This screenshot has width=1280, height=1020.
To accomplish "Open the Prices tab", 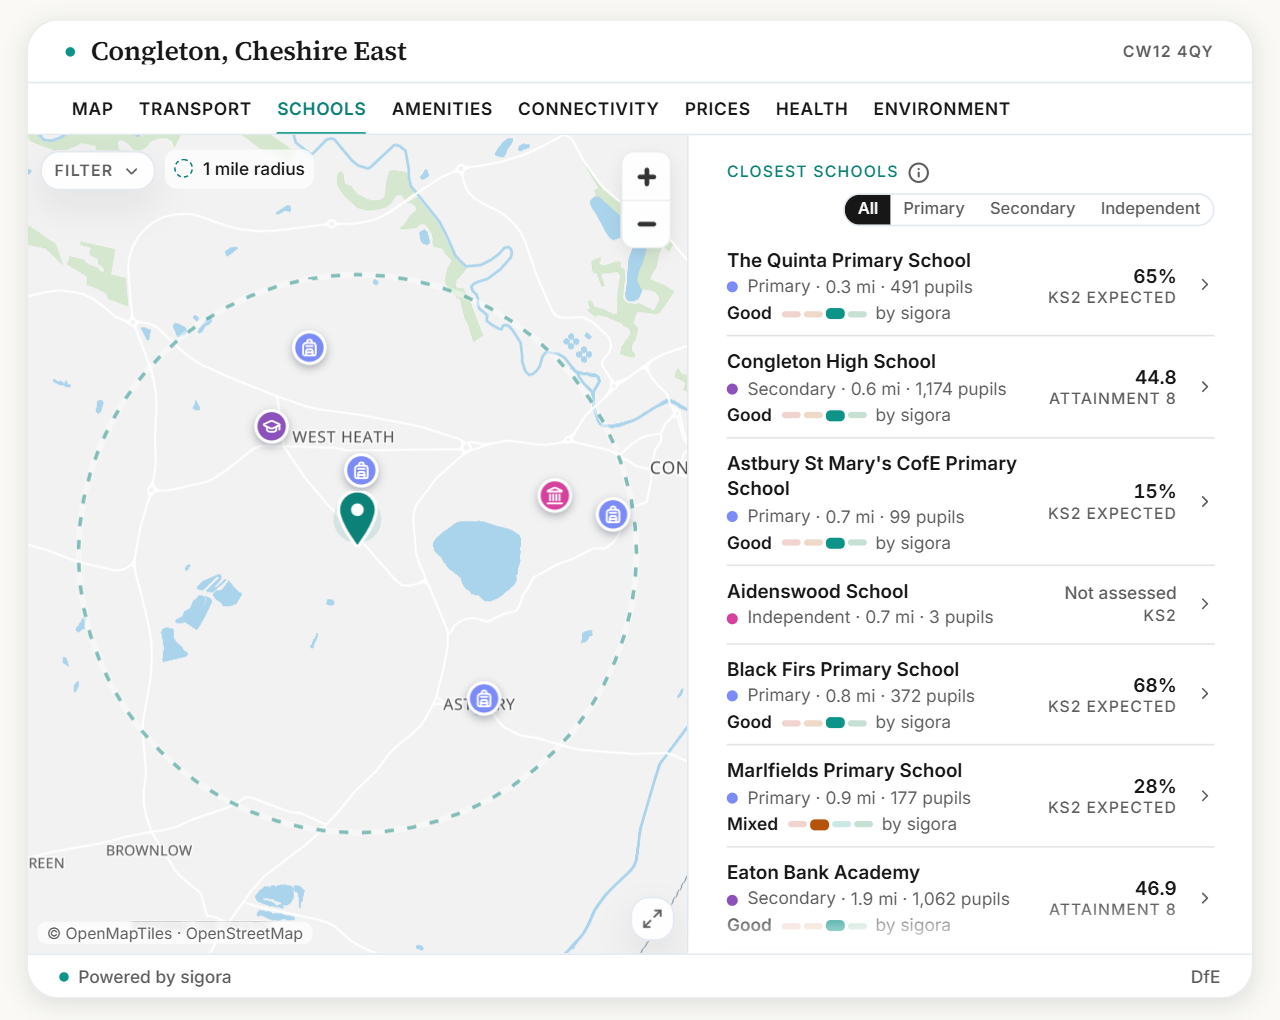I will click(x=717, y=109).
